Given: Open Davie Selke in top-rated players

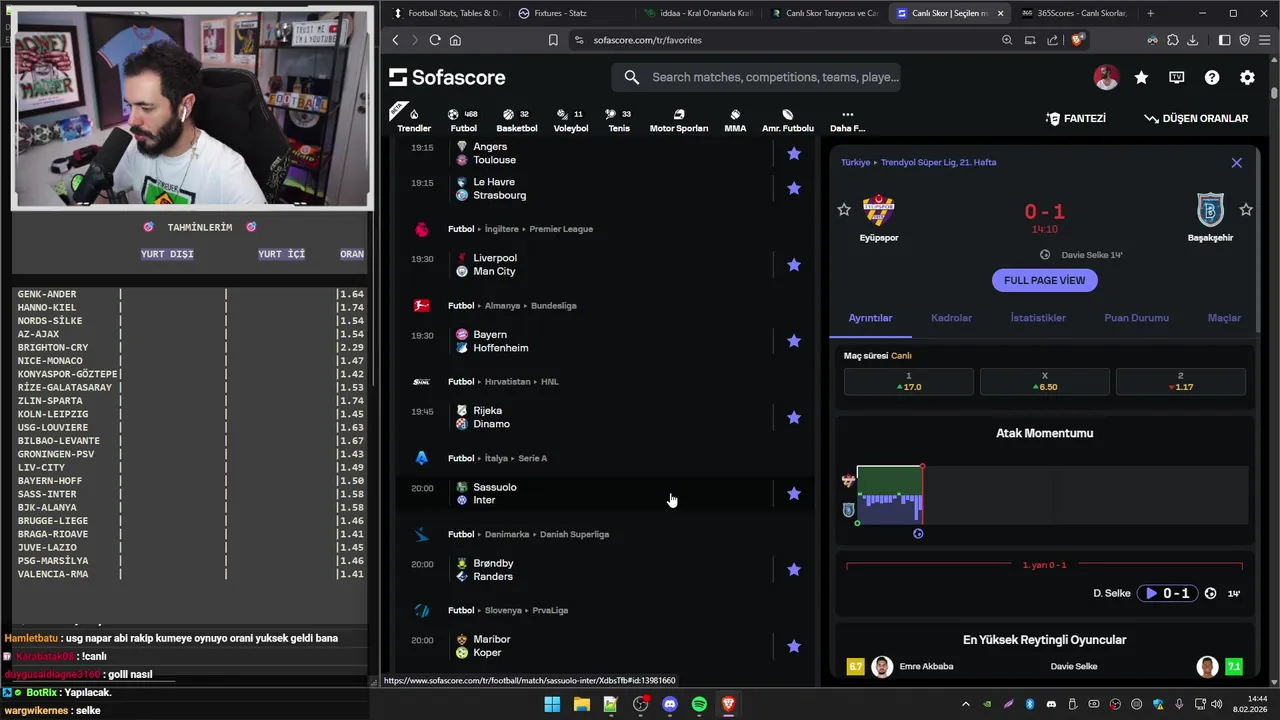Looking at the screenshot, I should [x=1074, y=666].
